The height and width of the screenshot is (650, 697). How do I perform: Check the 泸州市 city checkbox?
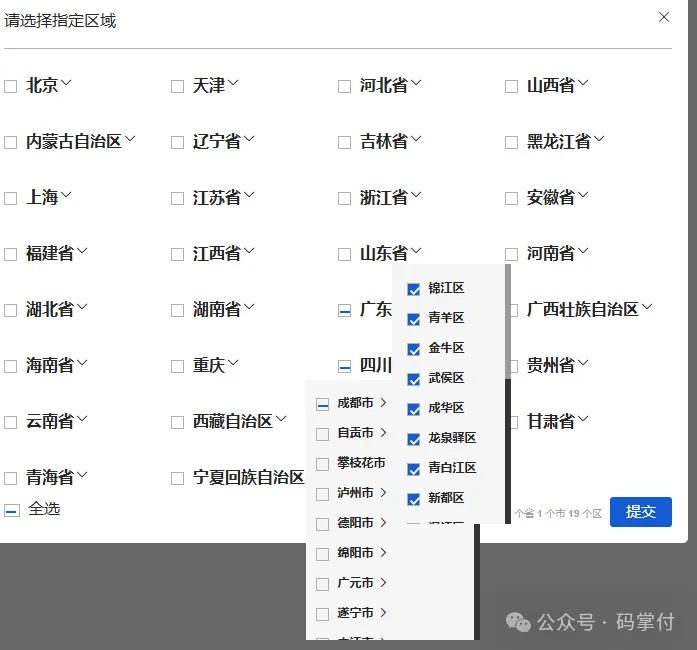click(322, 494)
